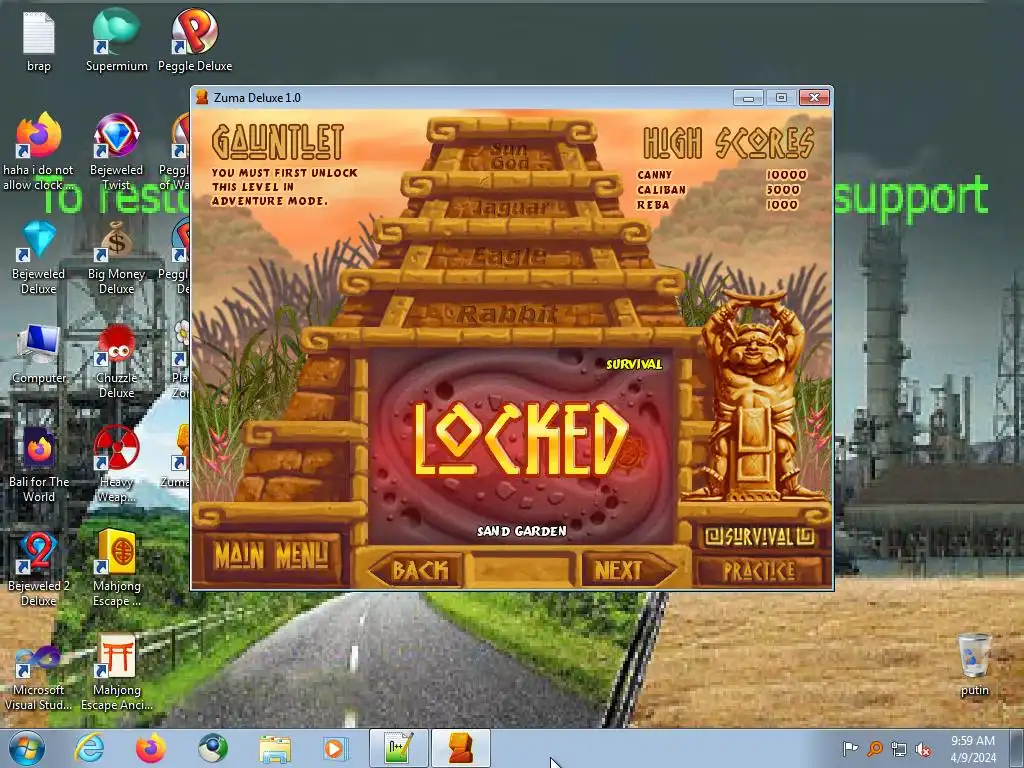Open the putin recycle bin icon

974,664
